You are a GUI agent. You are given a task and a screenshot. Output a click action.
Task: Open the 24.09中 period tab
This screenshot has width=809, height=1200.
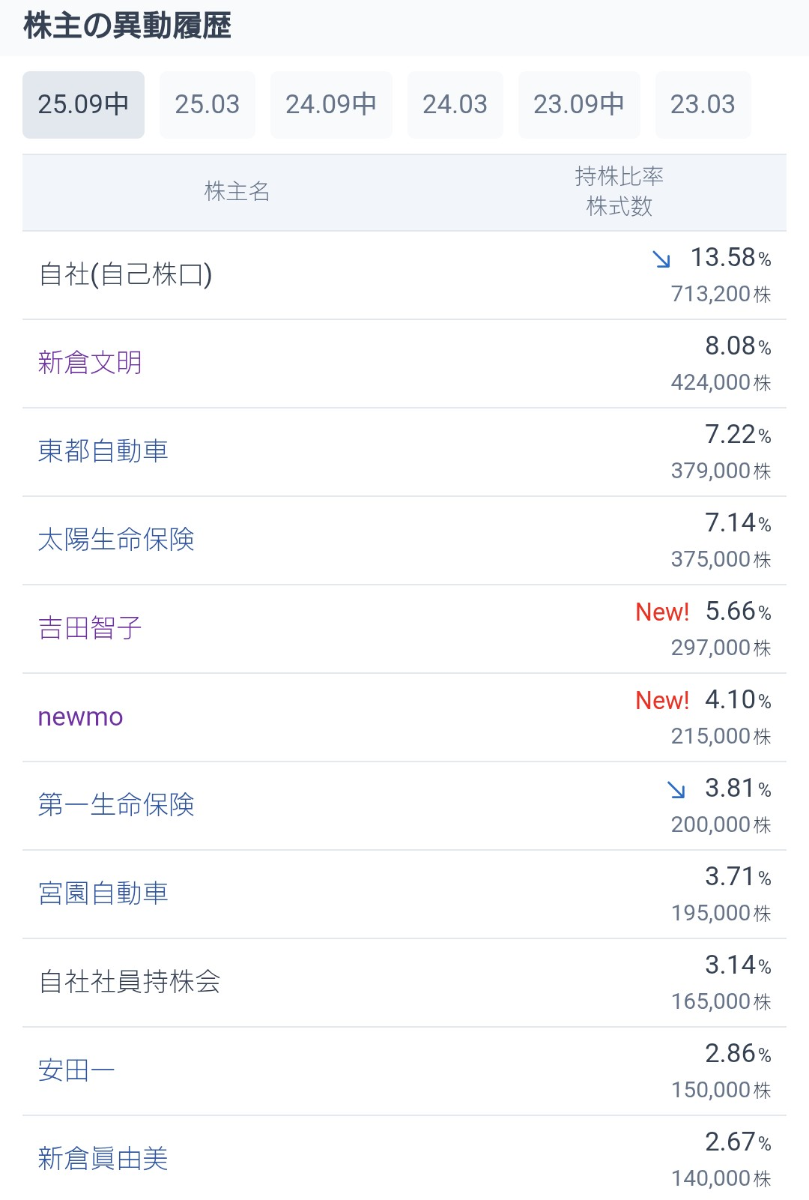click(x=331, y=105)
